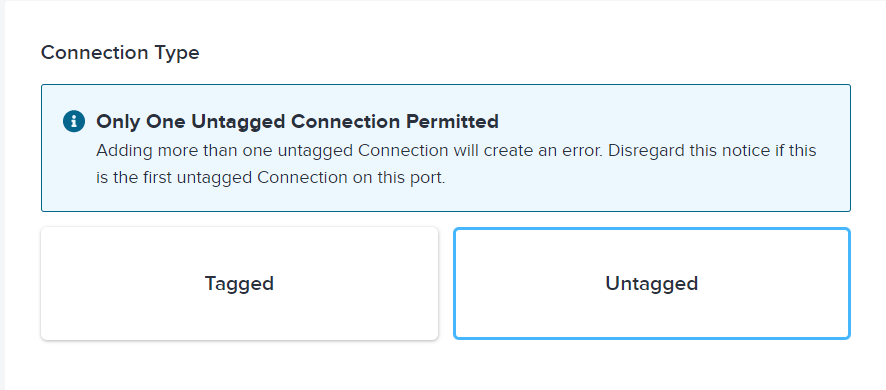Click the notice text about adding untagged Connections
The image size is (886, 390).
[x=456, y=164]
